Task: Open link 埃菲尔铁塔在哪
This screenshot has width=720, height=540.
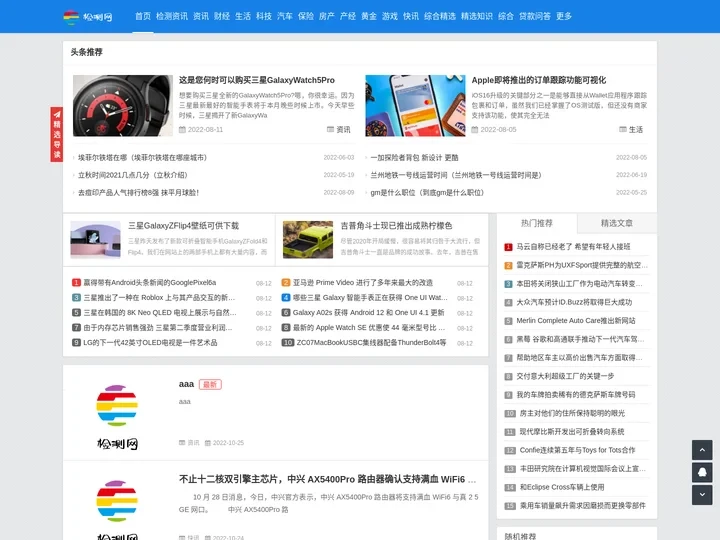Action: coord(142,158)
